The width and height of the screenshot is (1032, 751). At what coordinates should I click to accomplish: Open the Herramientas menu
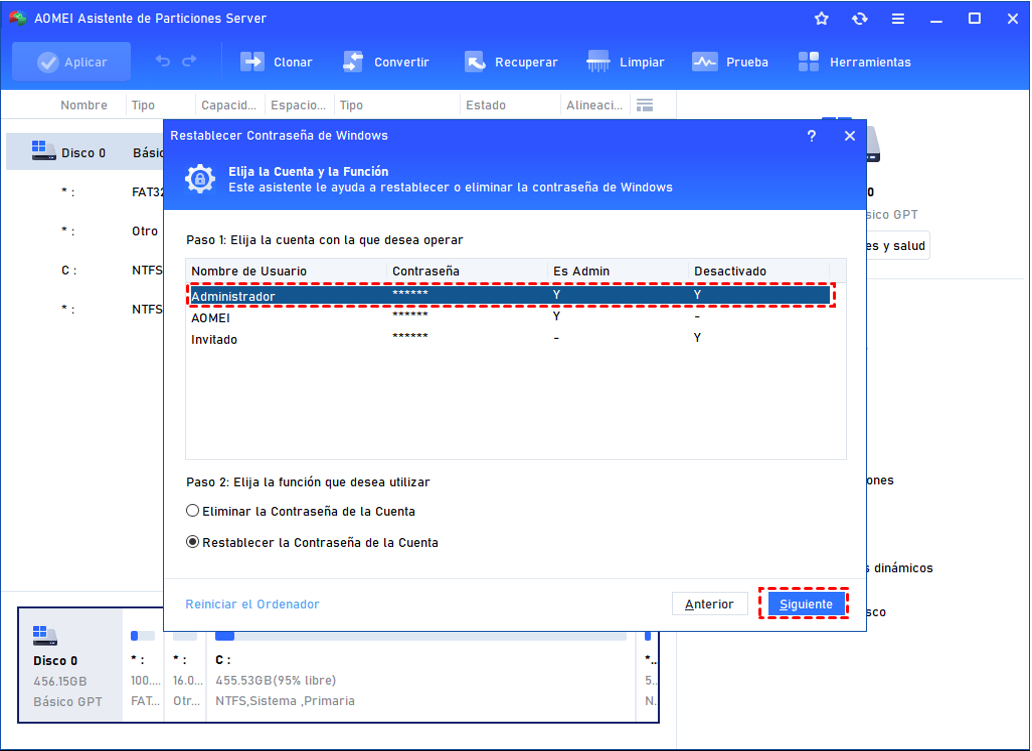coord(854,62)
